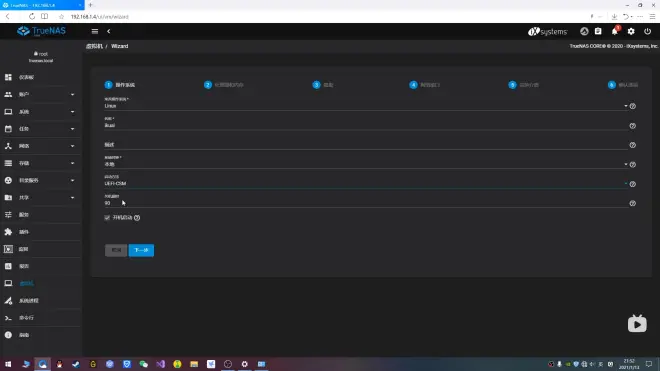
Task: Open Shell via the prompt icon
Action: point(8,318)
